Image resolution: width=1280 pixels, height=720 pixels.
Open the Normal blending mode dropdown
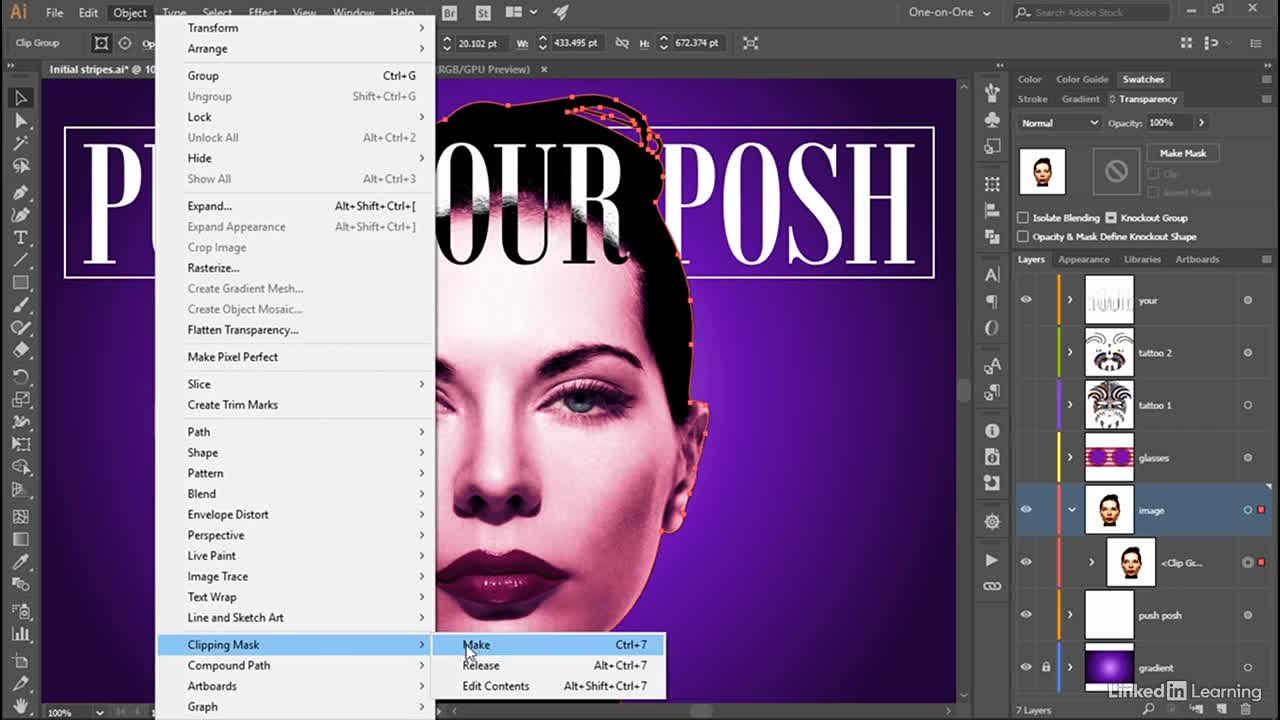1059,123
